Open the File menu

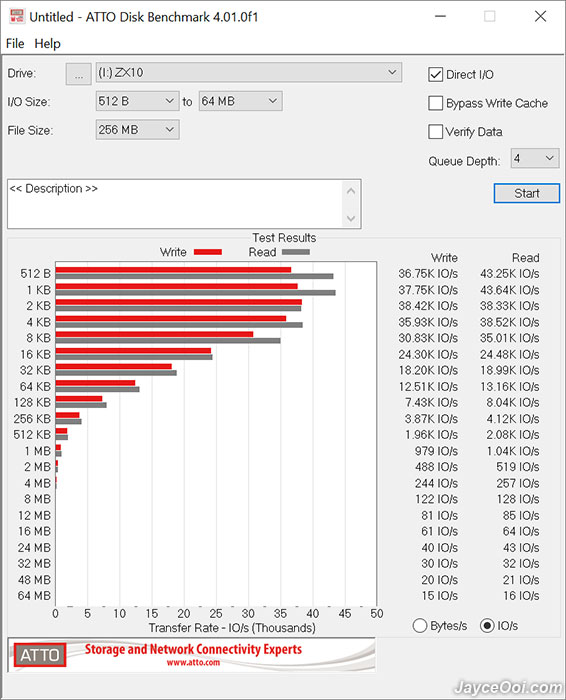(x=15, y=44)
